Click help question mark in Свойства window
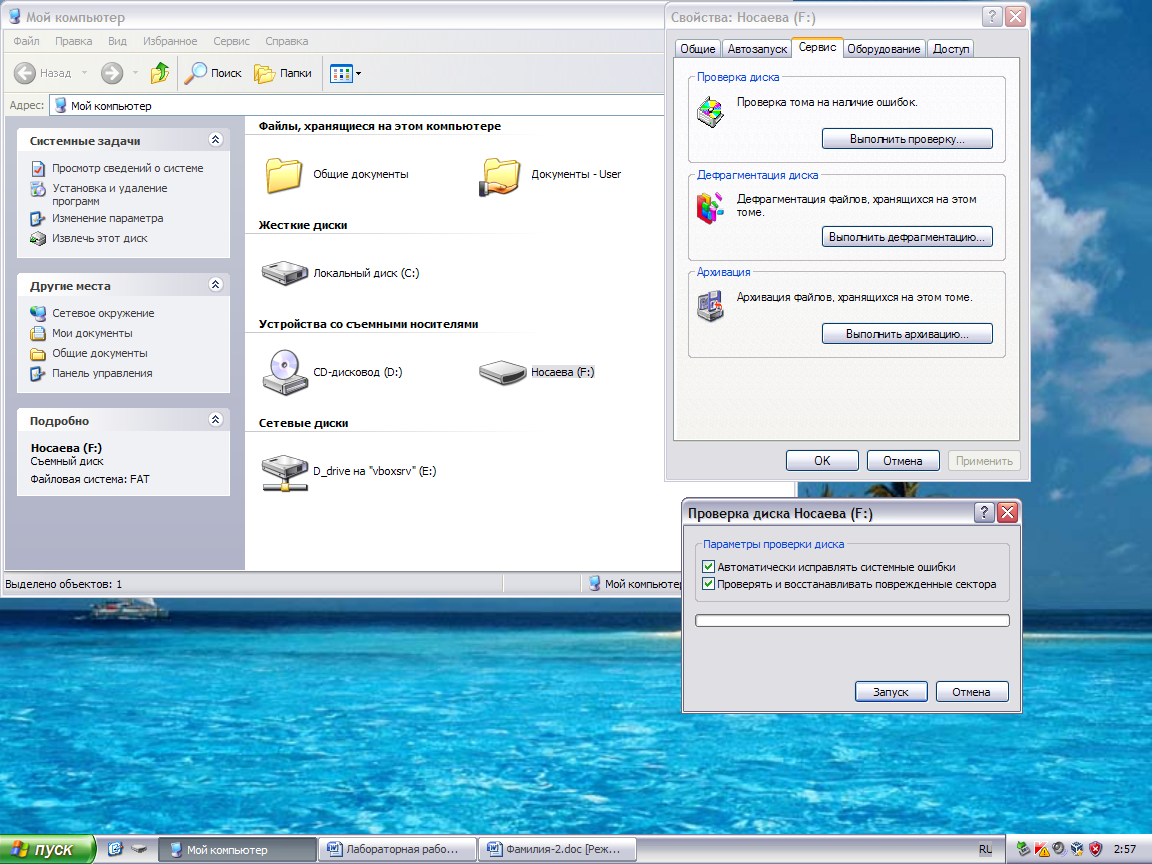1152x864 pixels. pos(993,17)
